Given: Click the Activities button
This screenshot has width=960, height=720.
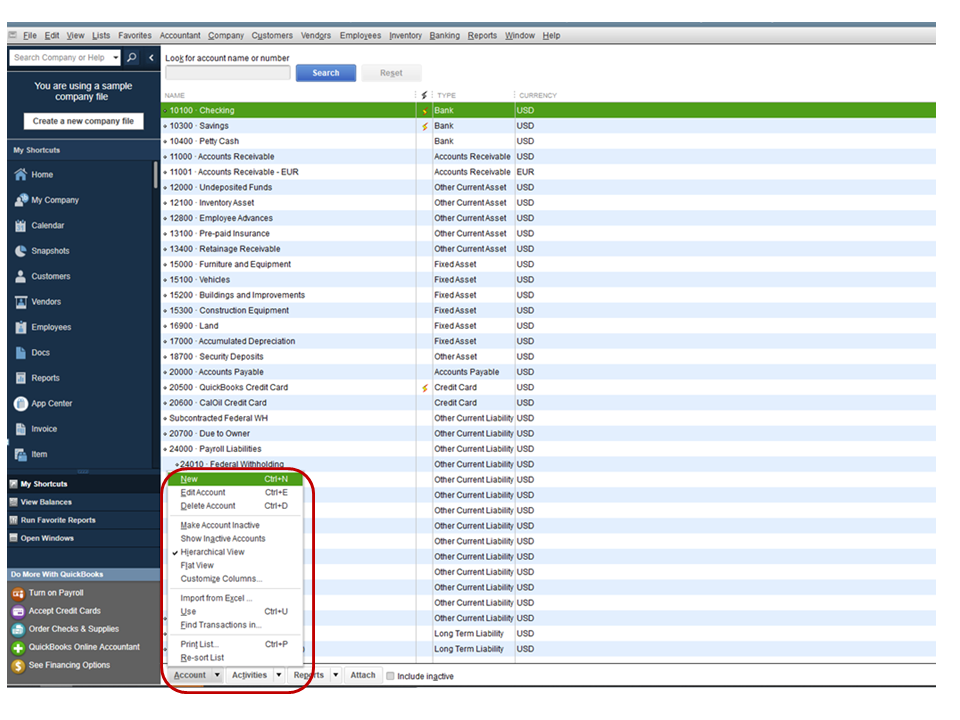Looking at the screenshot, I should click(249, 675).
